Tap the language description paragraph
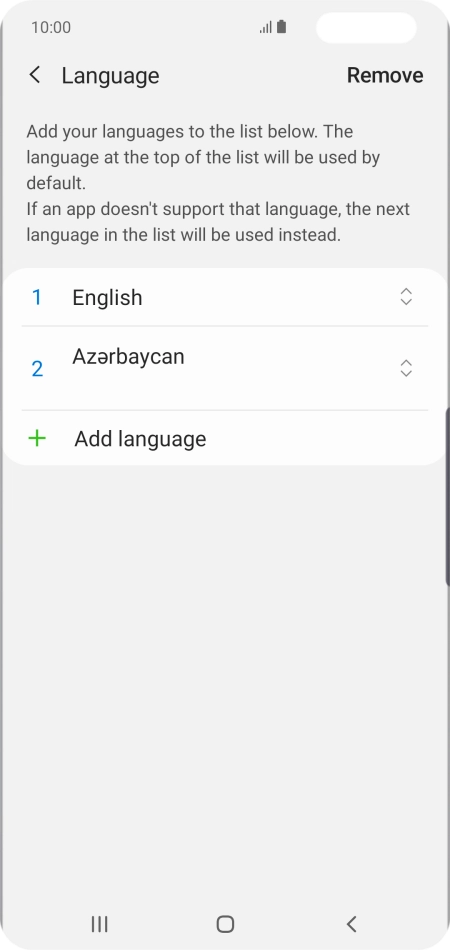This screenshot has height=950, width=450. pos(218,183)
